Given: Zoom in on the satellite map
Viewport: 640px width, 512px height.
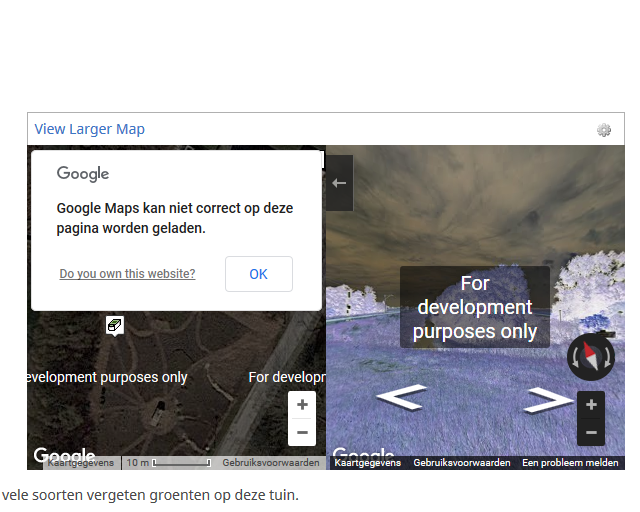Looking at the screenshot, I should point(302,405).
